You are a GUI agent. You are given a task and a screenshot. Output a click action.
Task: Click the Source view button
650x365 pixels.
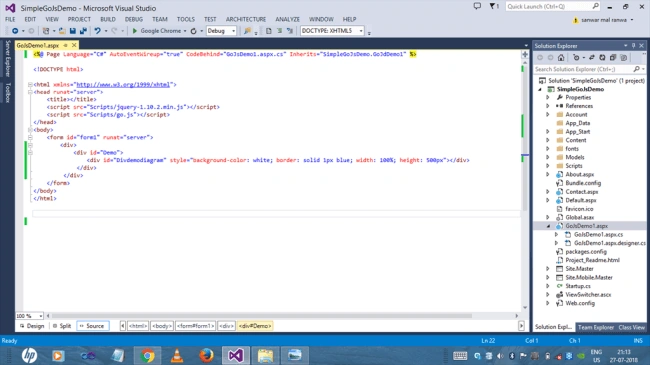coord(92,326)
